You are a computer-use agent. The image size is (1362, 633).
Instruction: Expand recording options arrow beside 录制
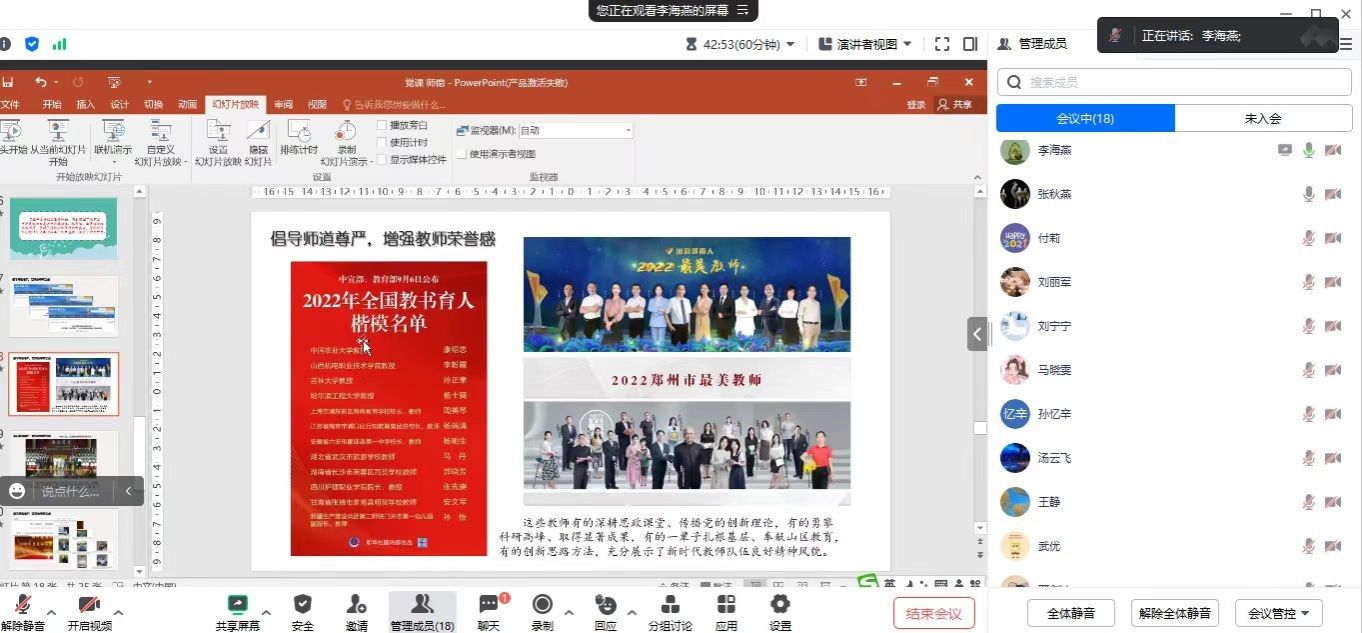pos(569,612)
